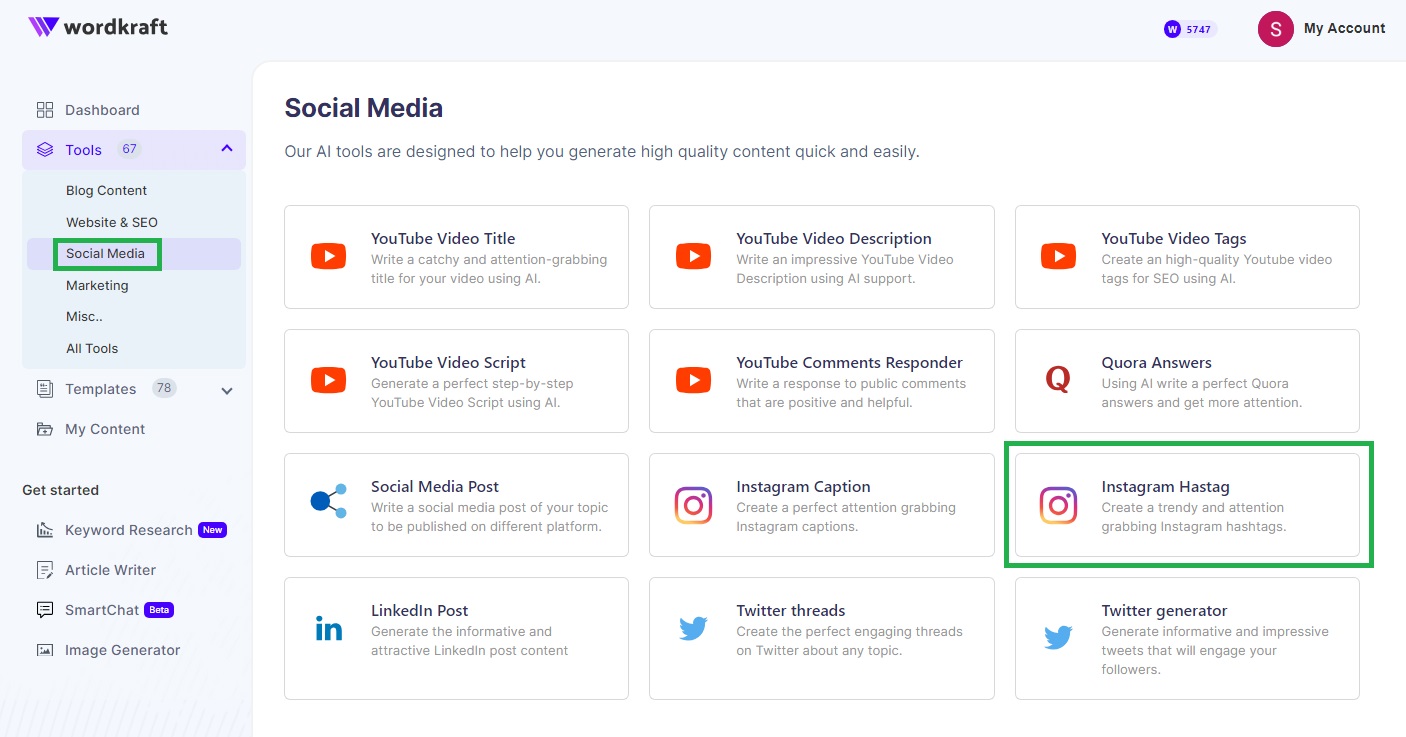This screenshot has height=737, width=1406.
Task: Open YouTube Comments Responder tool
Action: tap(822, 381)
